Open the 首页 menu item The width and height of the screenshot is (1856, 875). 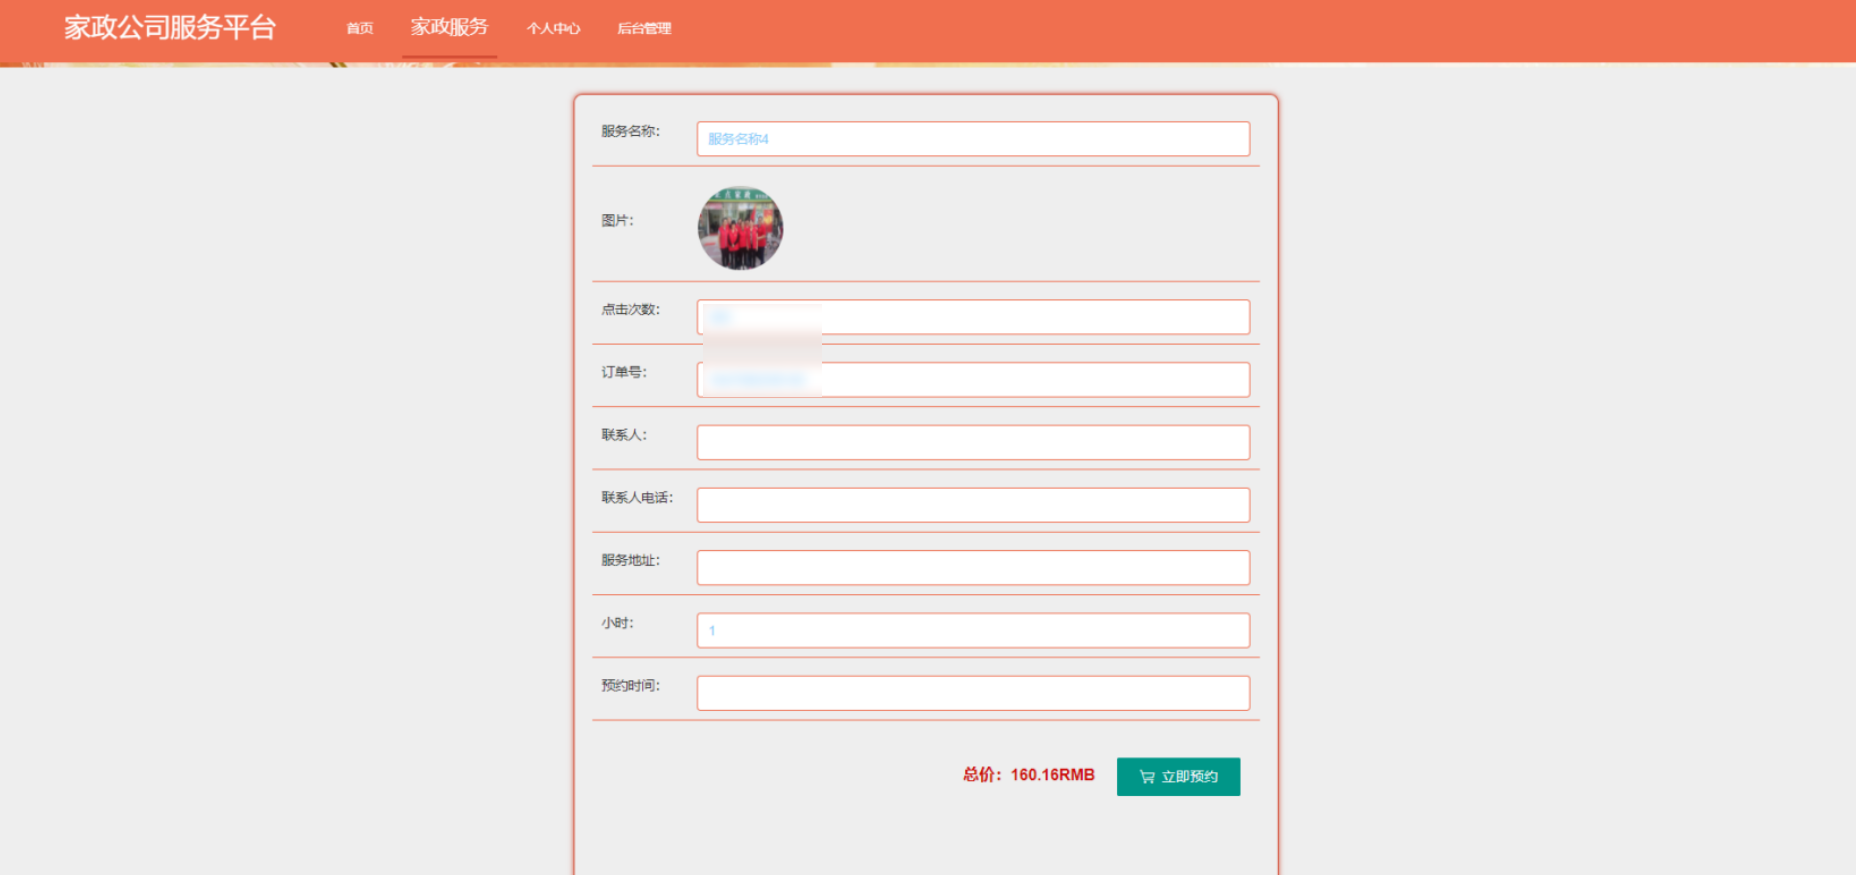(x=360, y=28)
